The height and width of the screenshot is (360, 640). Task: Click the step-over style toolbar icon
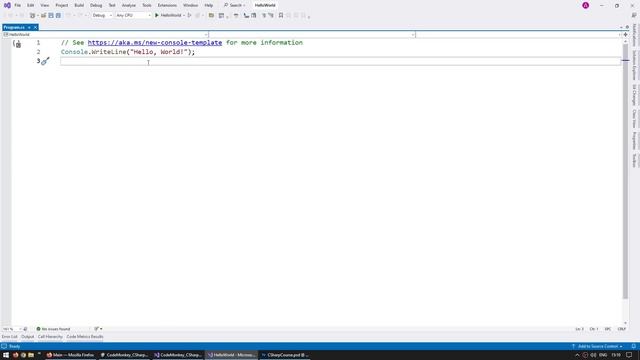[236, 16]
